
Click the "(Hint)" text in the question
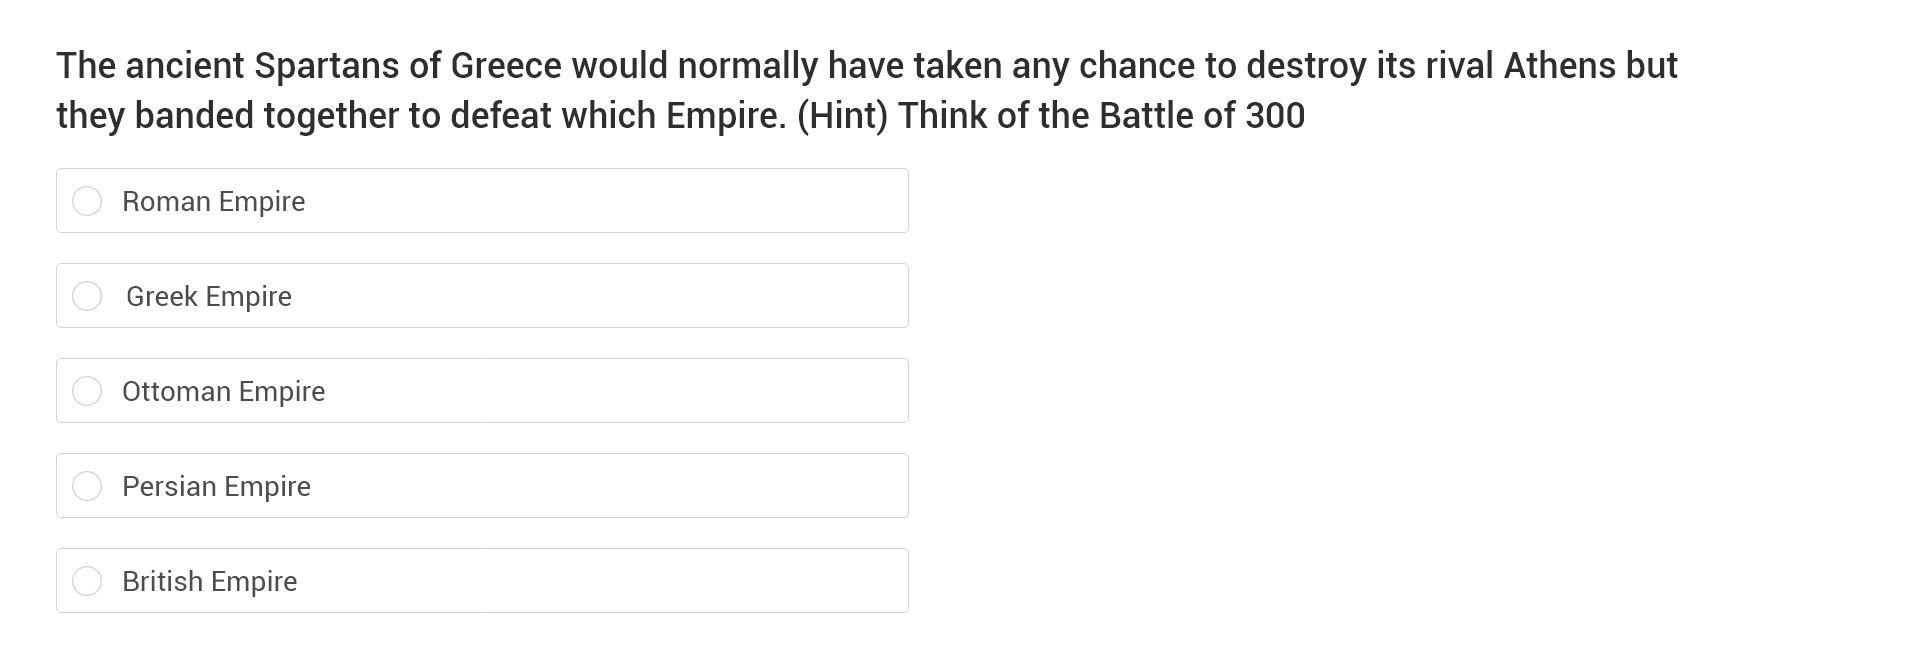click(x=842, y=116)
